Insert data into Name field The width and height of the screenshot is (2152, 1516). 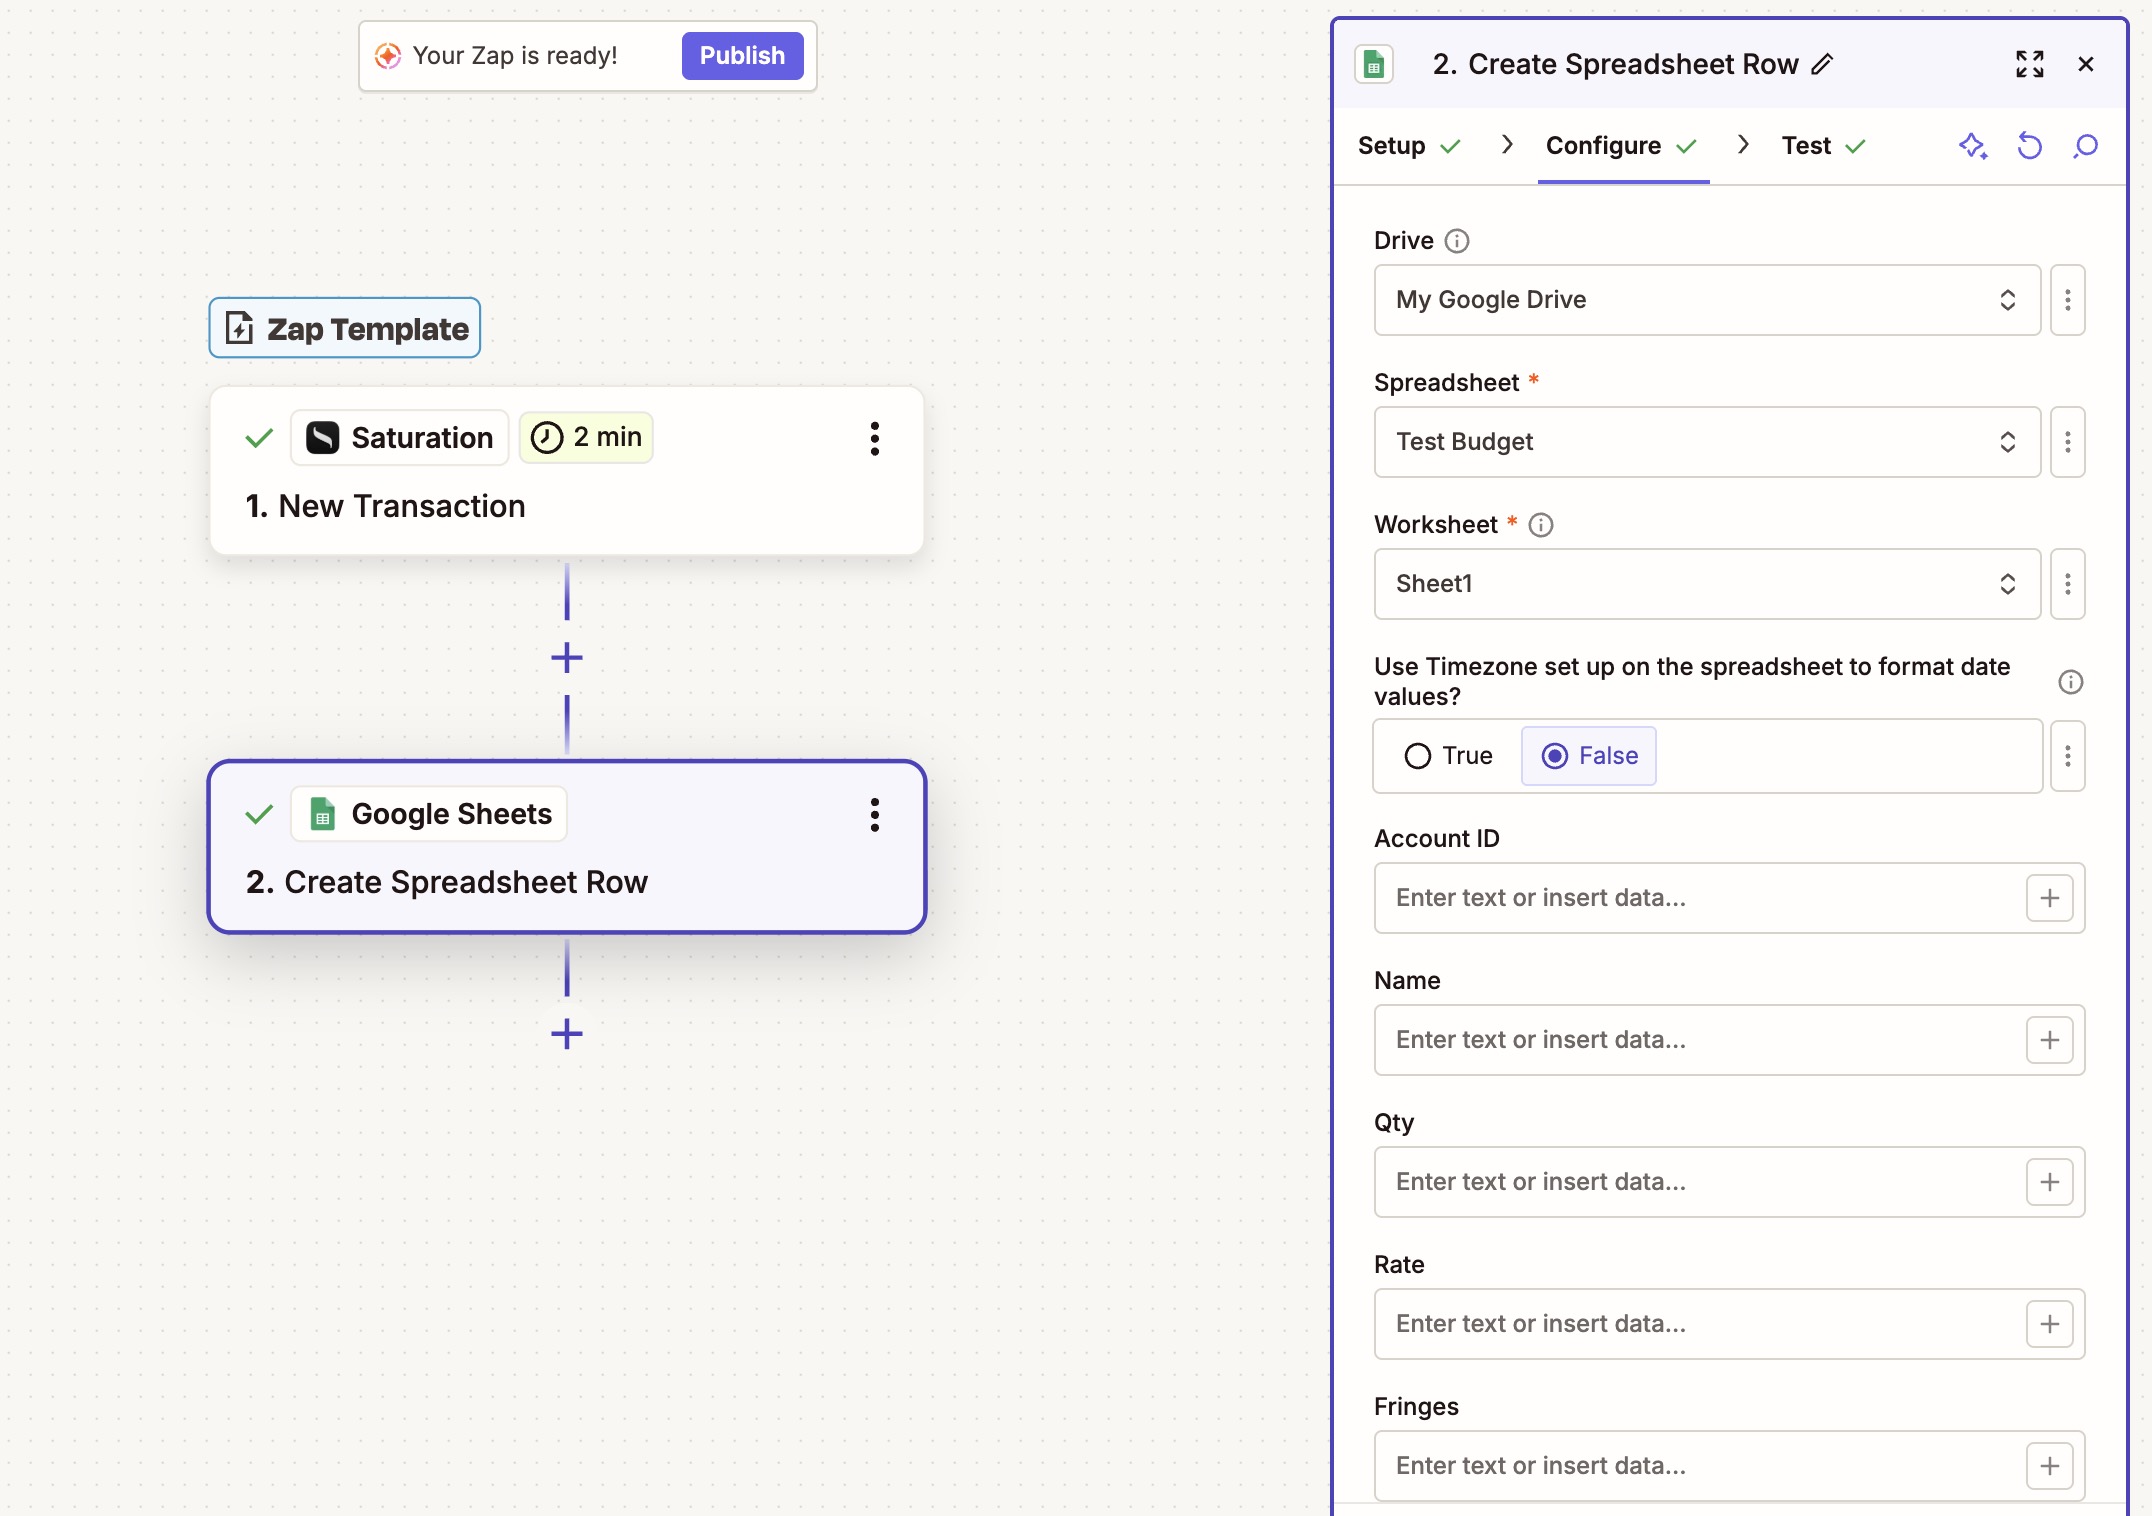point(2050,1040)
